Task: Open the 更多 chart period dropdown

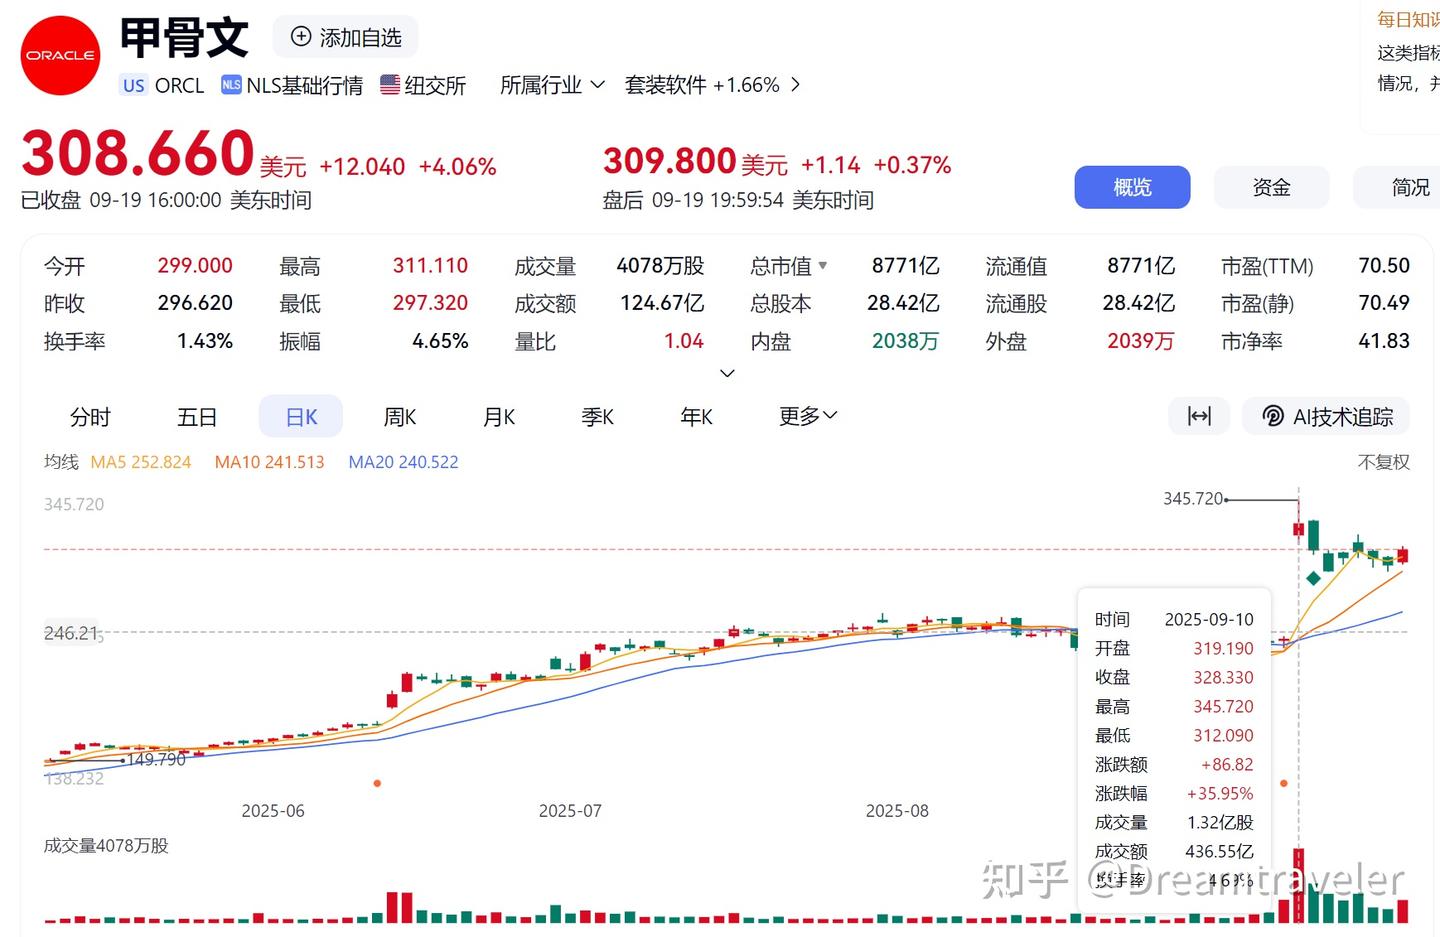Action: click(808, 416)
